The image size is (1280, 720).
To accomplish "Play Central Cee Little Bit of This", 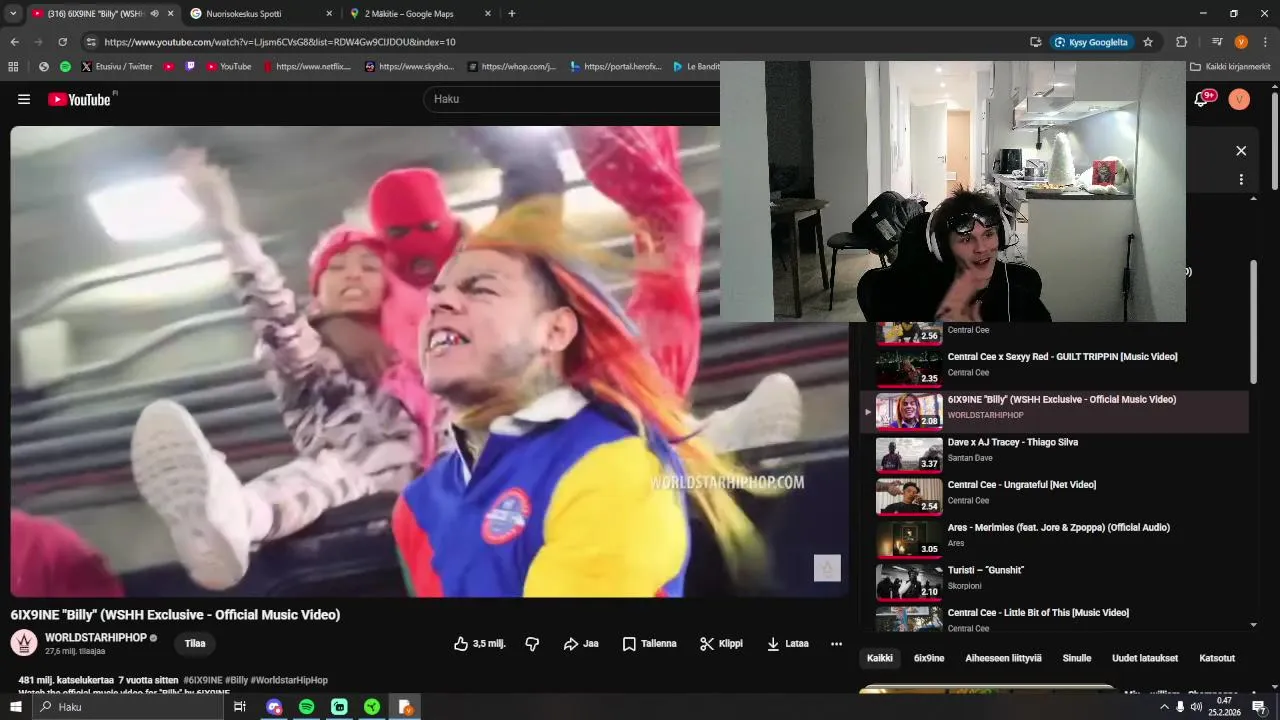I will tap(1054, 620).
